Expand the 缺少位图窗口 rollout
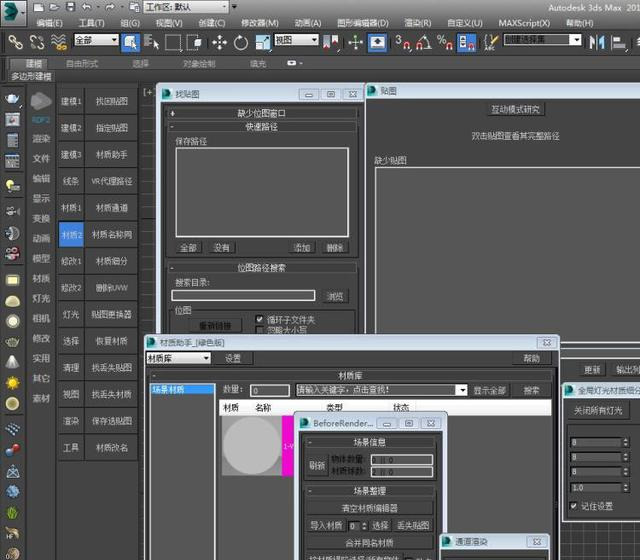Image resolution: width=640 pixels, height=560 pixels. [x=261, y=113]
